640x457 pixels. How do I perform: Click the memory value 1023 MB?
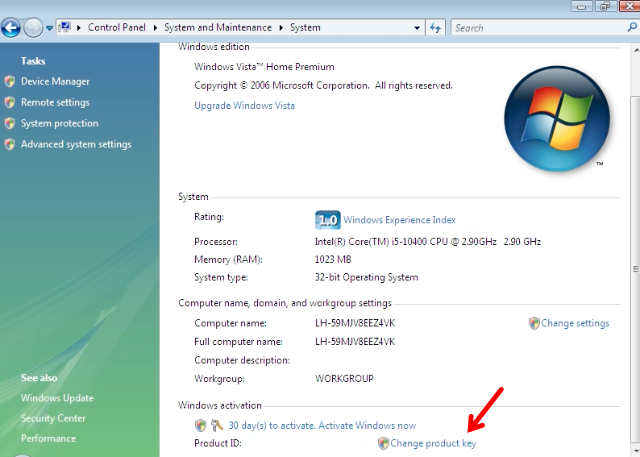click(333, 260)
